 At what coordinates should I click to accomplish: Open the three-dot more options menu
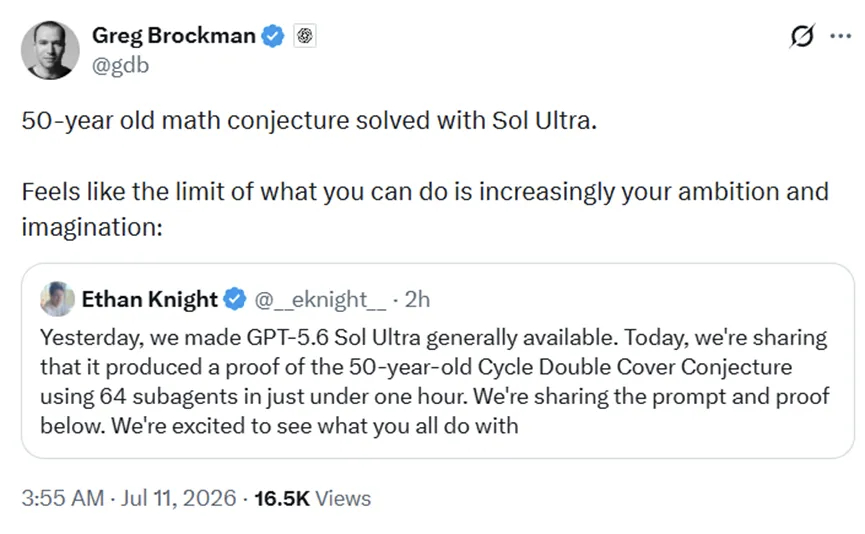point(840,36)
